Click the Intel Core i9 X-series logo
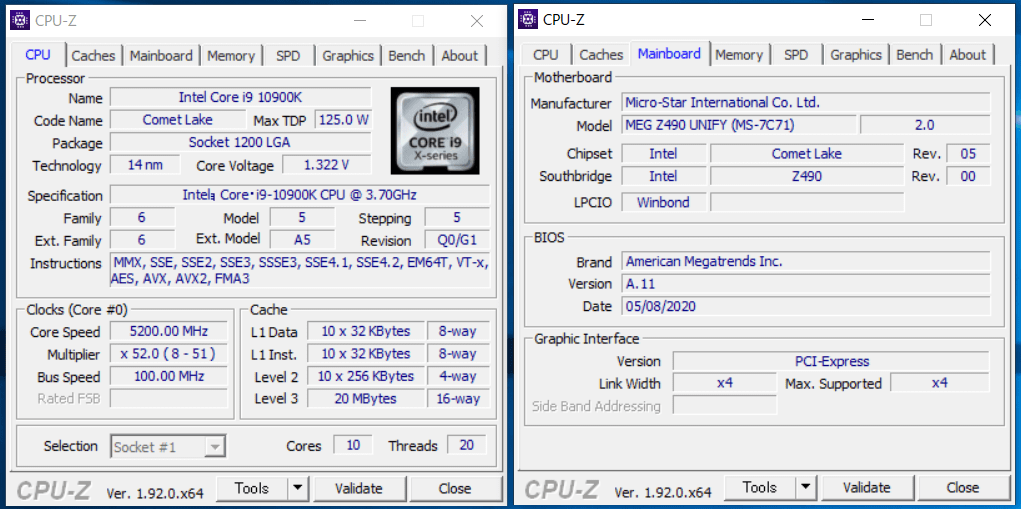Viewport: 1021px width, 509px height. [x=435, y=131]
